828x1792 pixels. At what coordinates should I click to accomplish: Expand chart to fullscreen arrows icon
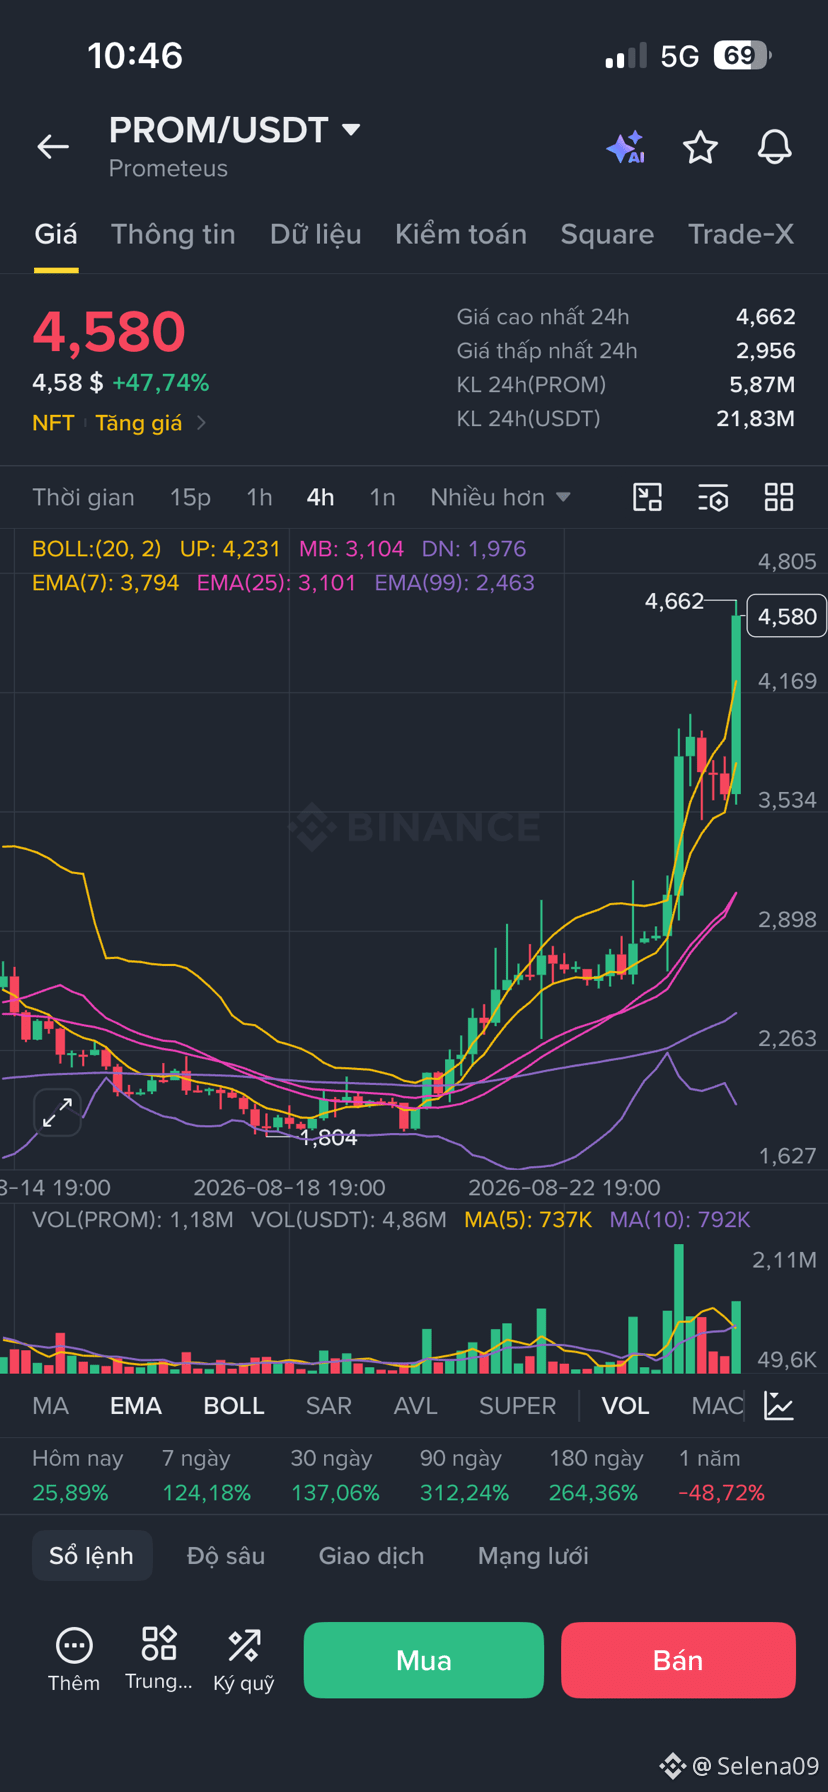click(x=57, y=1112)
